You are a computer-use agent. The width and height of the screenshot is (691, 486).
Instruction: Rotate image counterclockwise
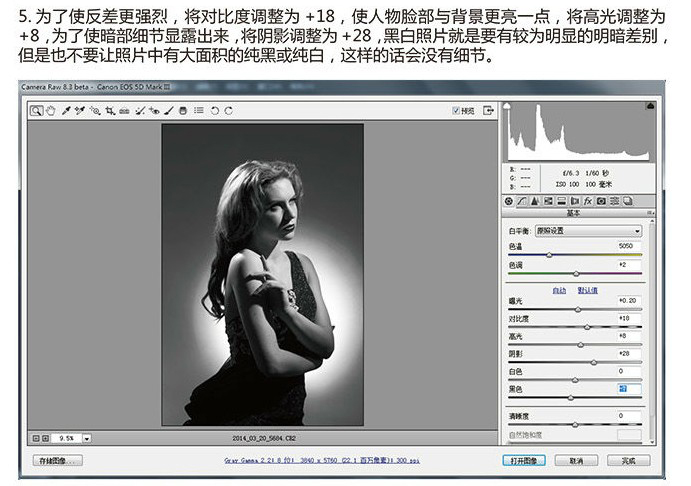tap(215, 111)
